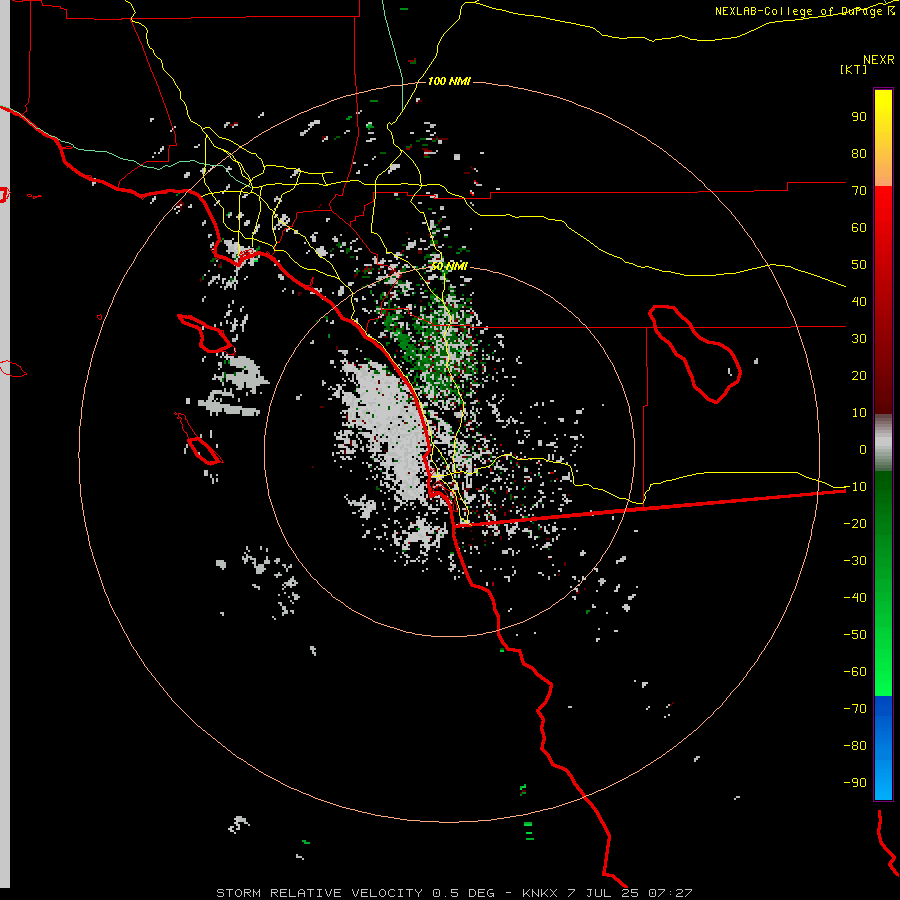Click the Salton Sea red outline on map
900x900 pixels.
[695, 354]
